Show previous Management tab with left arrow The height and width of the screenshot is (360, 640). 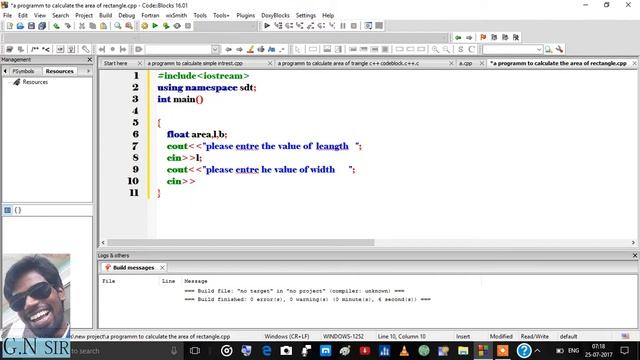5,71
